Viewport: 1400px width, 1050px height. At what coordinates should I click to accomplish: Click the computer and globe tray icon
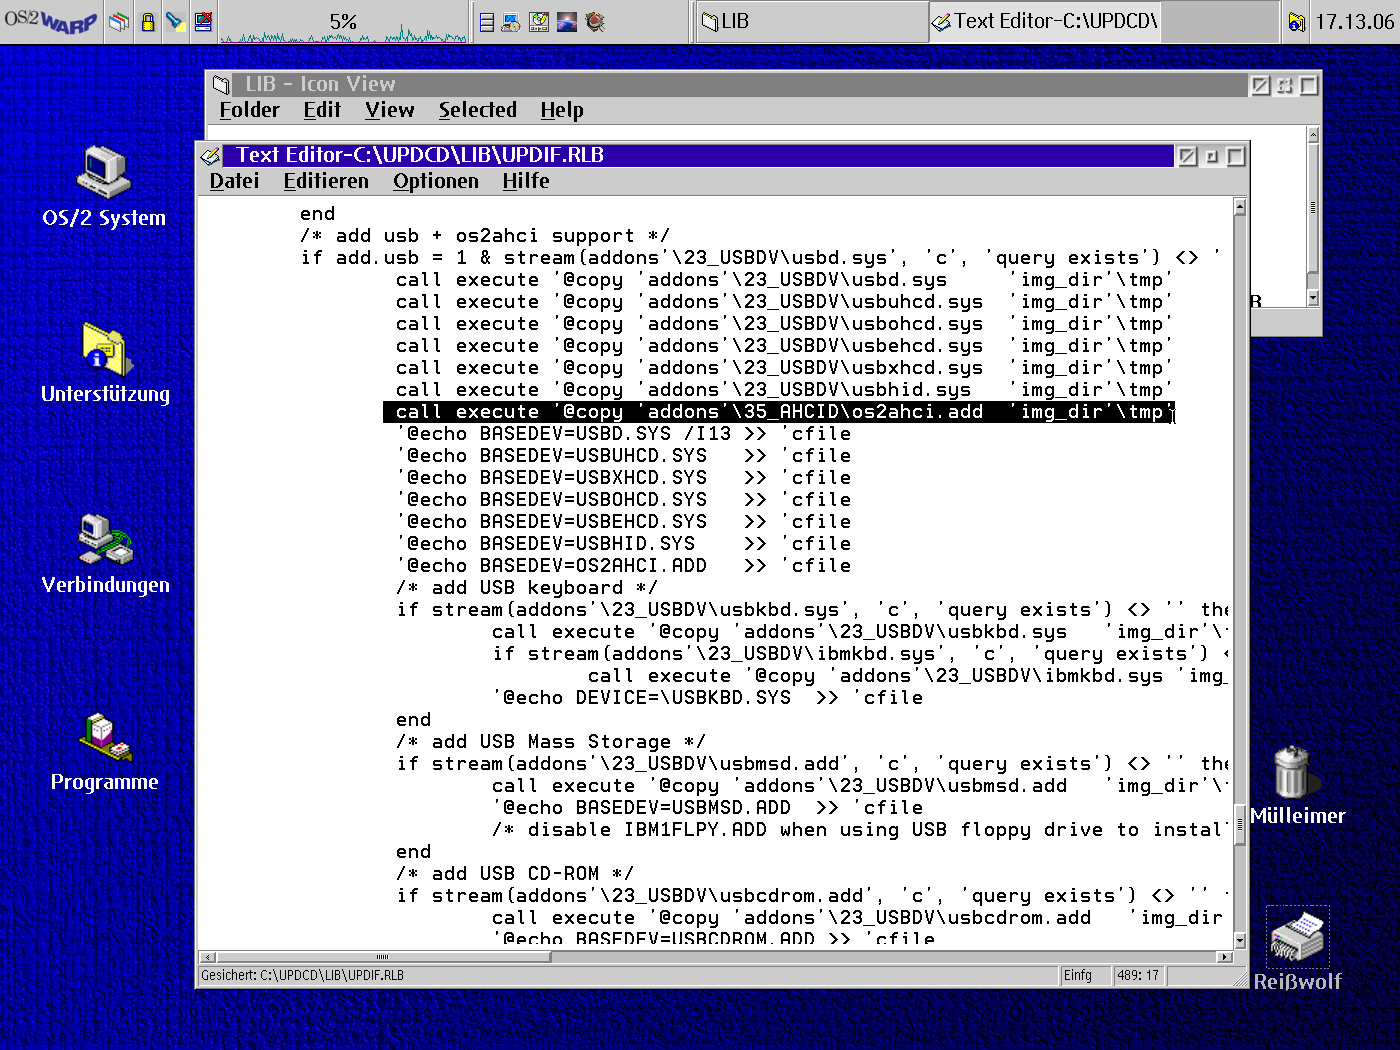pyautogui.click(x=511, y=22)
